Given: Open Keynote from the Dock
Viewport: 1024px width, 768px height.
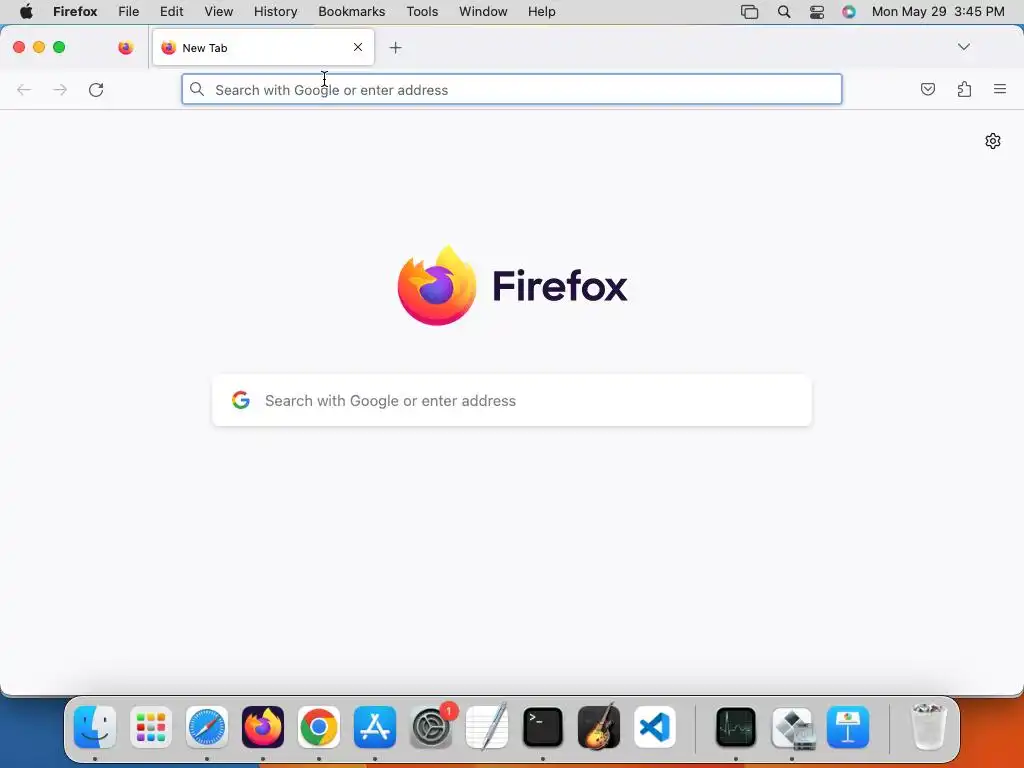Looking at the screenshot, I should click(x=848, y=727).
